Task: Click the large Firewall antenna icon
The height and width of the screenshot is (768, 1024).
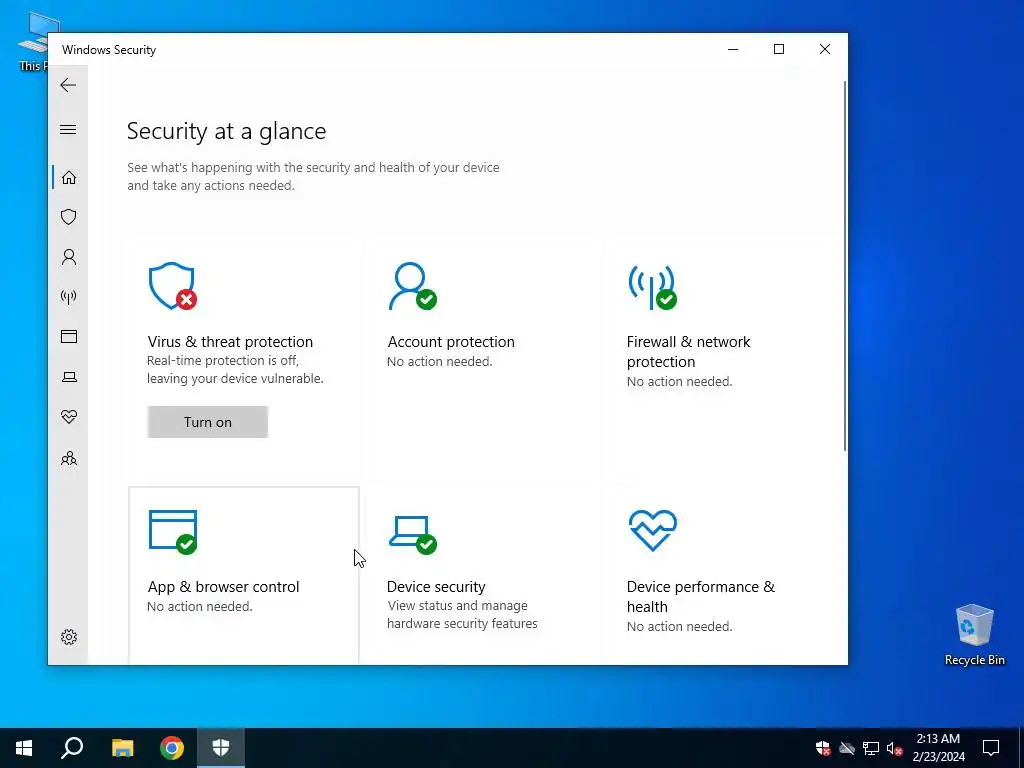Action: (652, 287)
